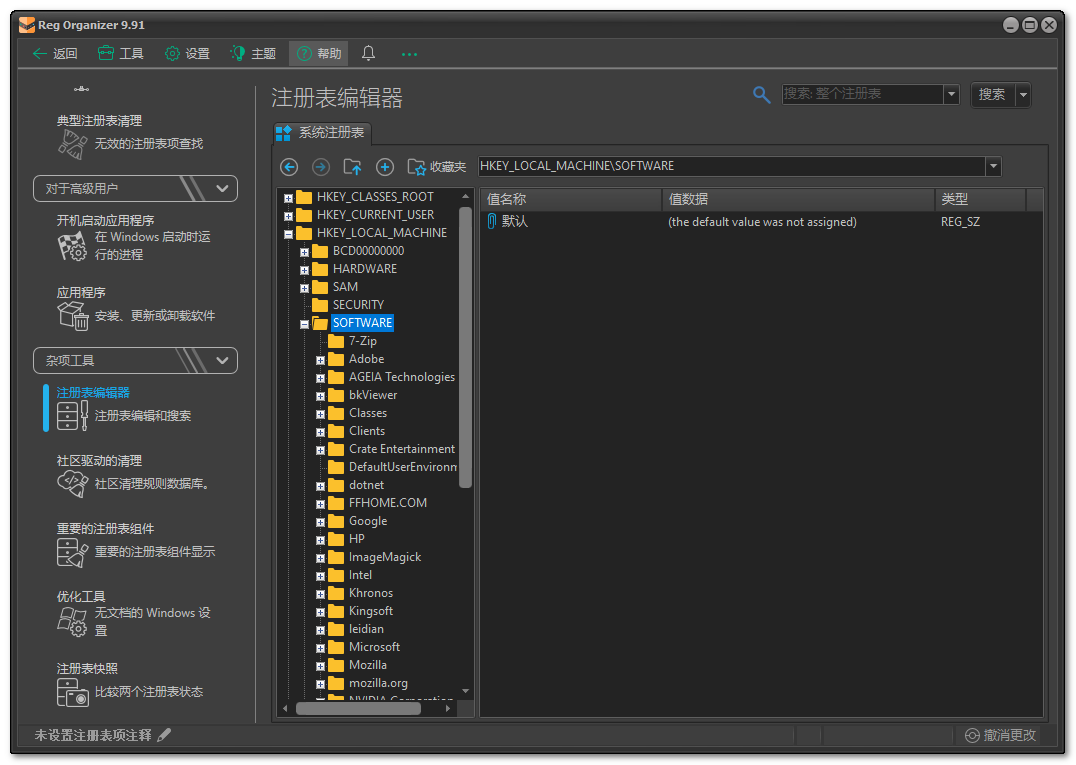This screenshot has height=765, width=1076.
Task: Click the tree vertical scrollbar thumb
Action: coord(465,346)
